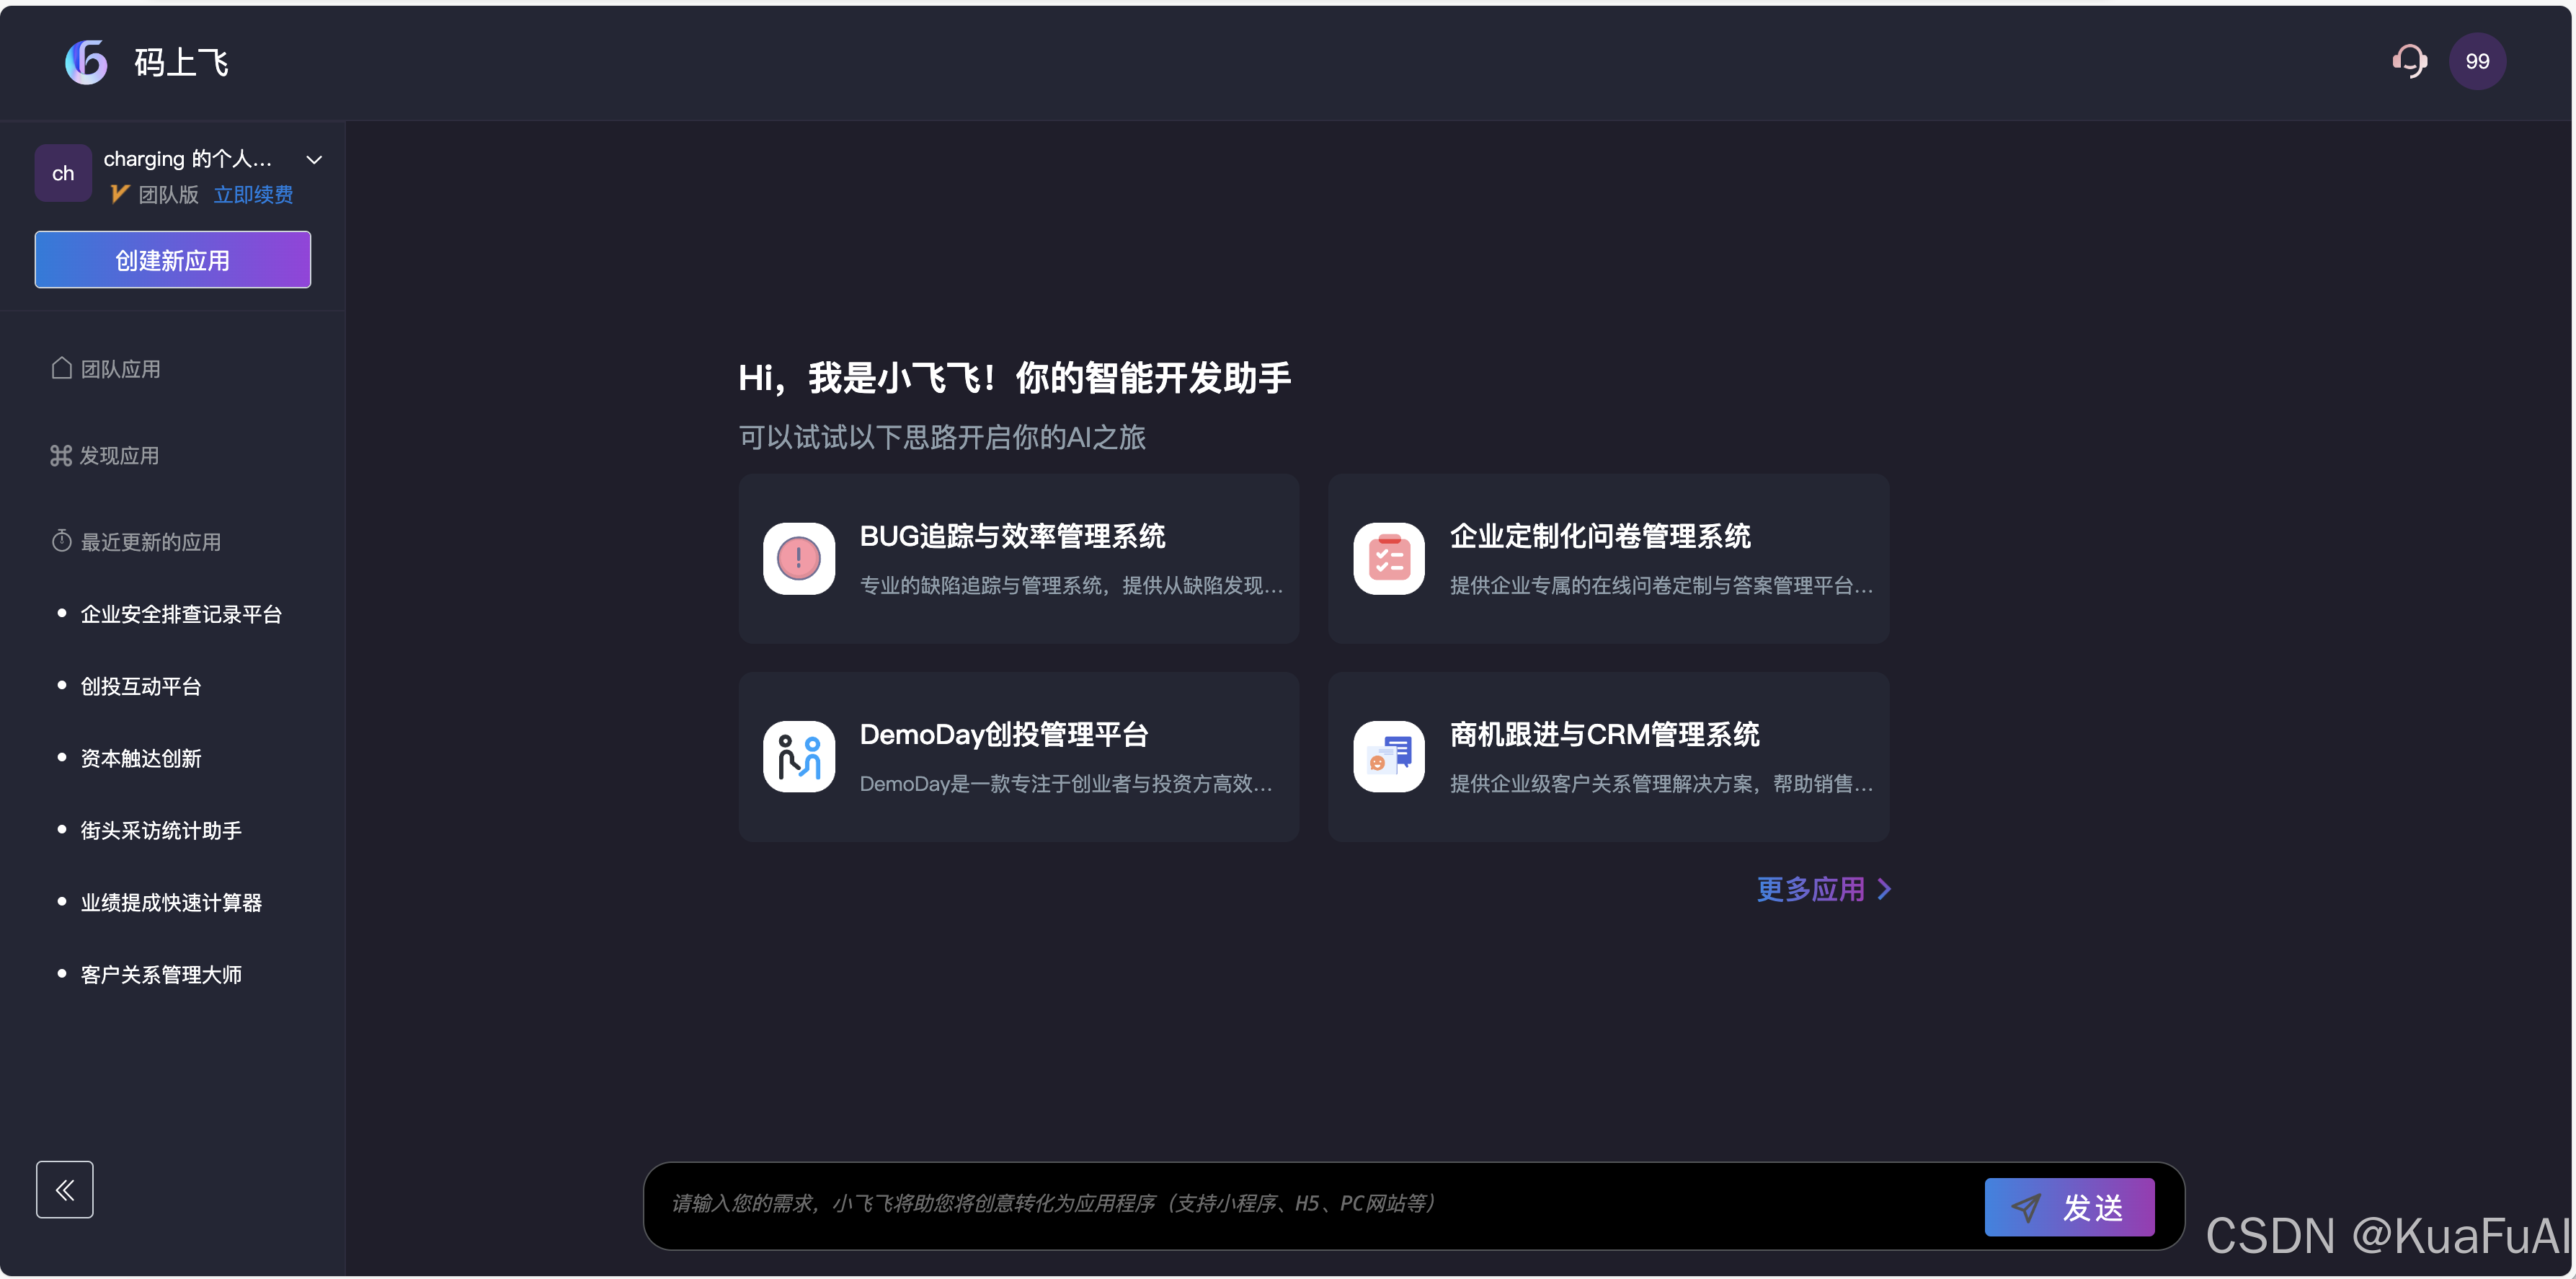This screenshot has height=1279, width=2576.
Task: Click the 企业定制化问卷 clipboard icon
Action: (1388, 558)
